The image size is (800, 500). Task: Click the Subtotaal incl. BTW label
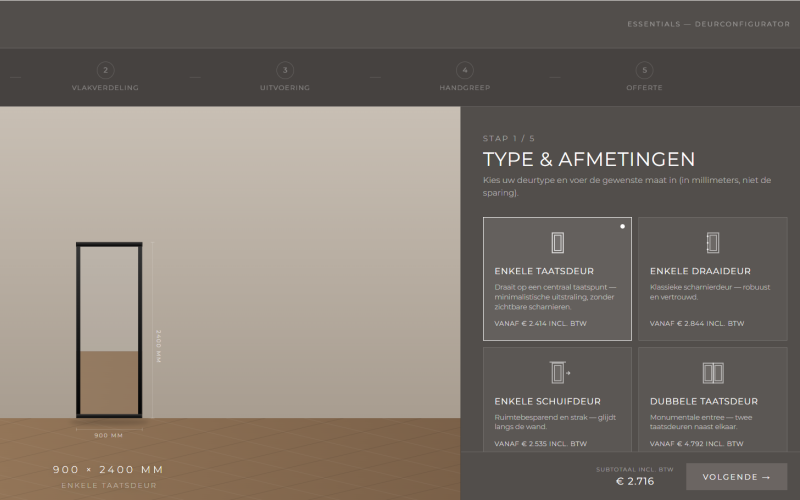point(635,469)
